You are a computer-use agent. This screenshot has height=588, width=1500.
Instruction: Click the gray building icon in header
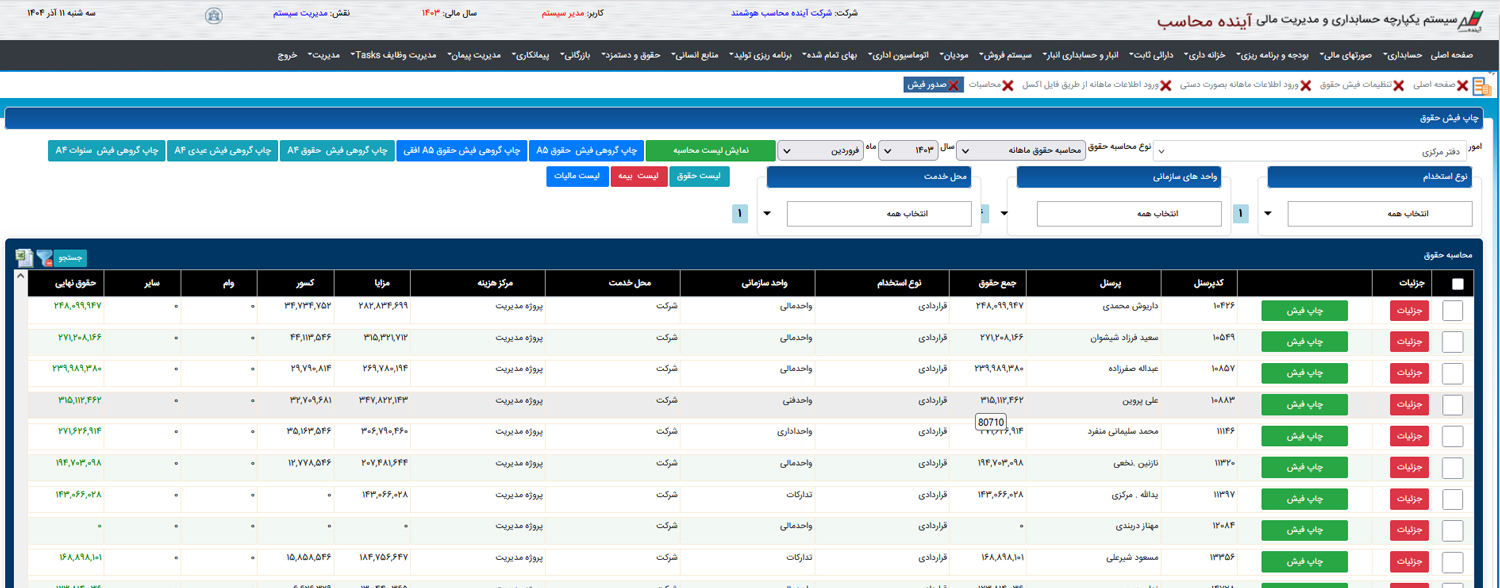(x=213, y=15)
